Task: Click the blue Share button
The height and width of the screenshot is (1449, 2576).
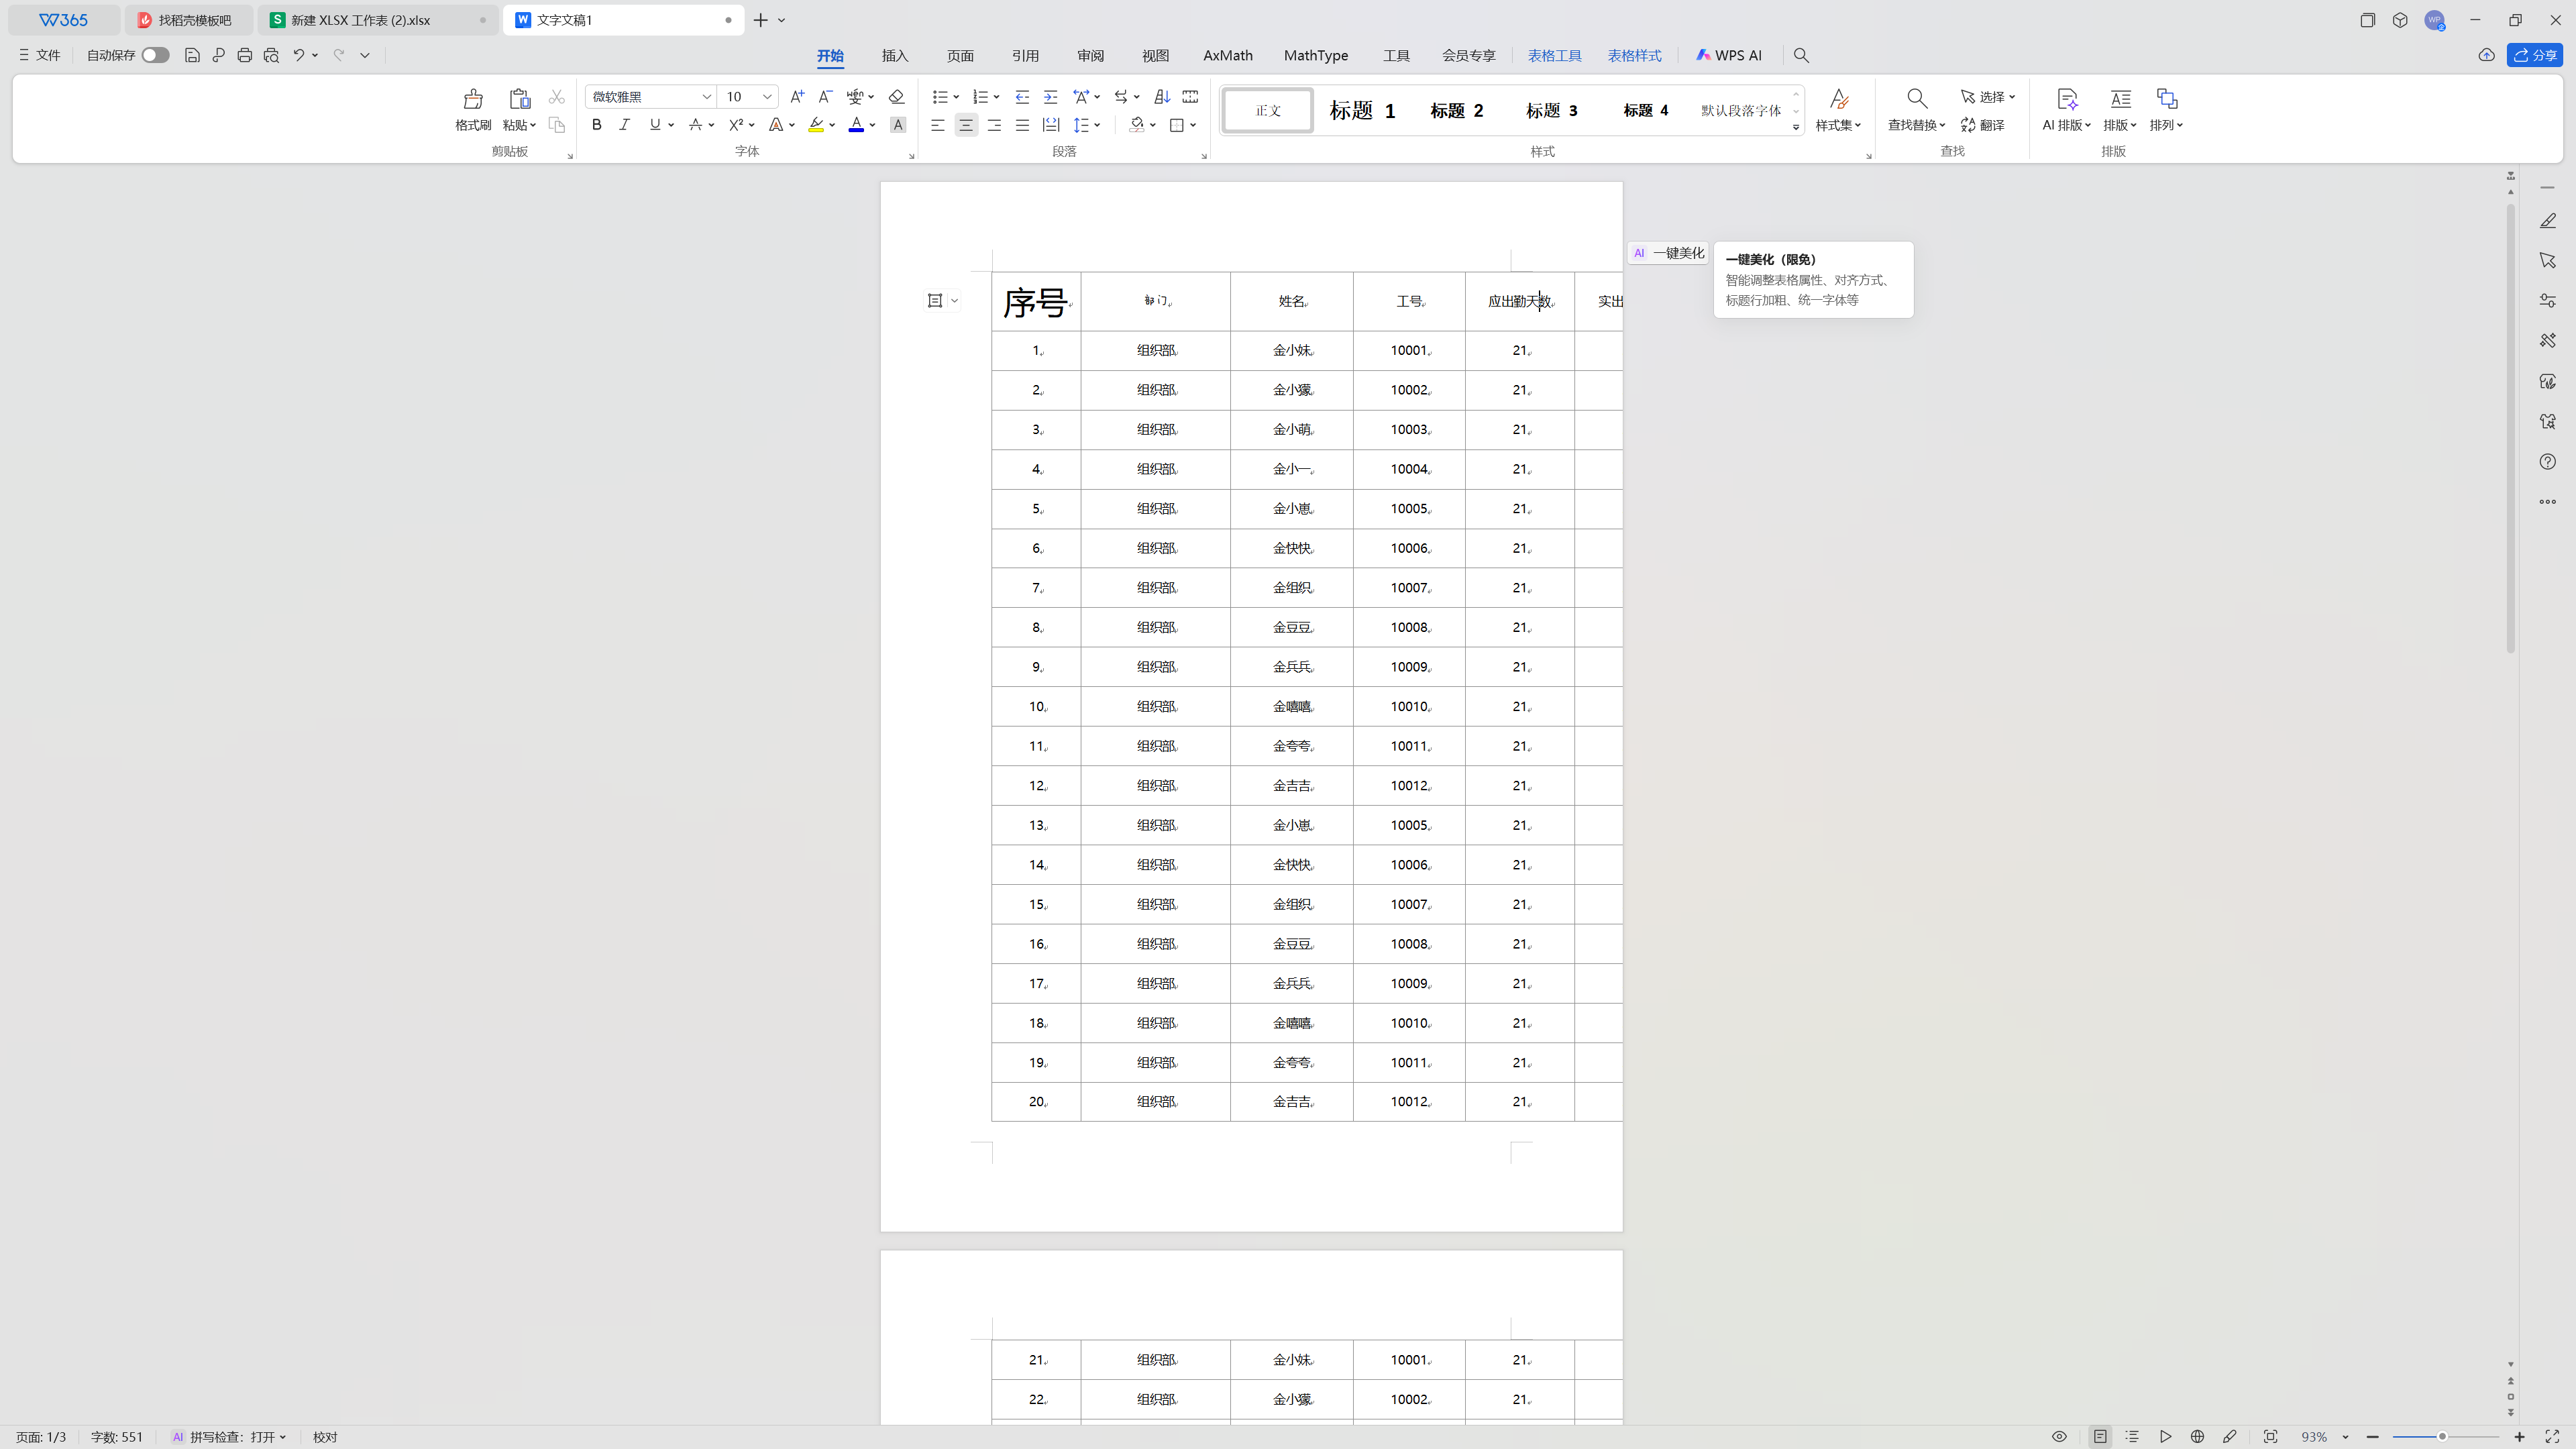Action: click(2534, 56)
